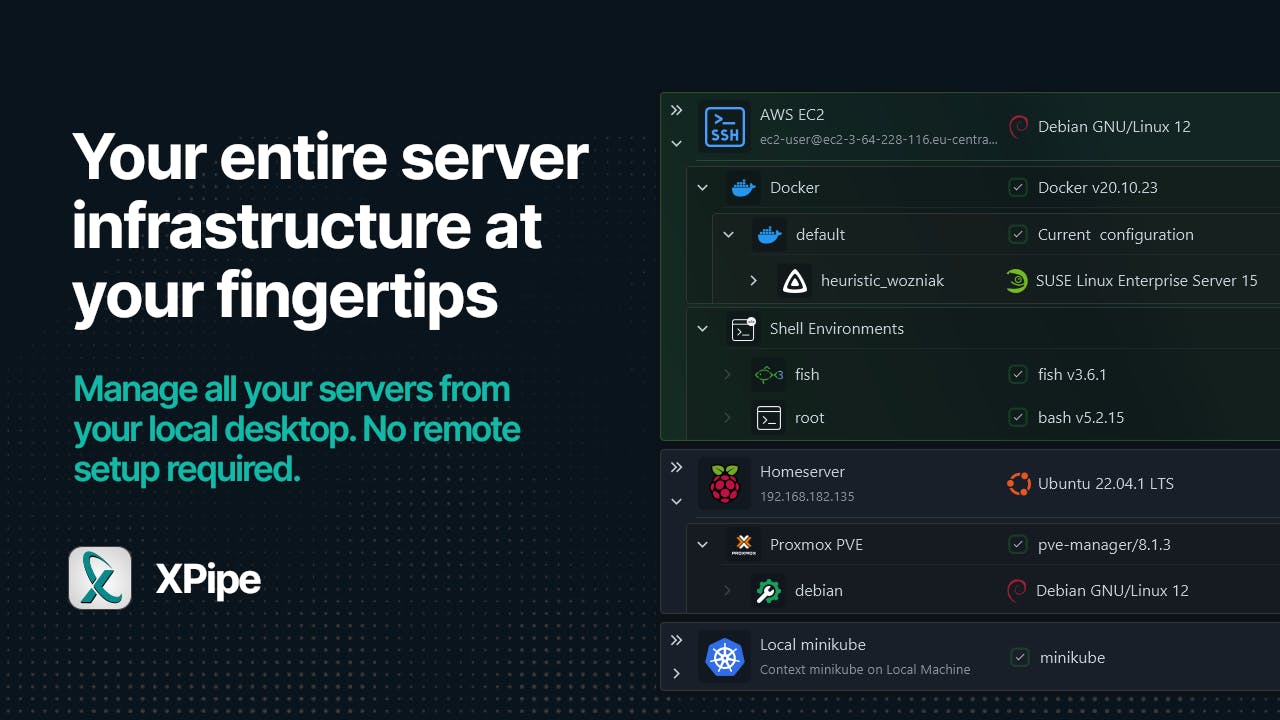
Task: Click the terminal icon beside root
Action: click(769, 418)
